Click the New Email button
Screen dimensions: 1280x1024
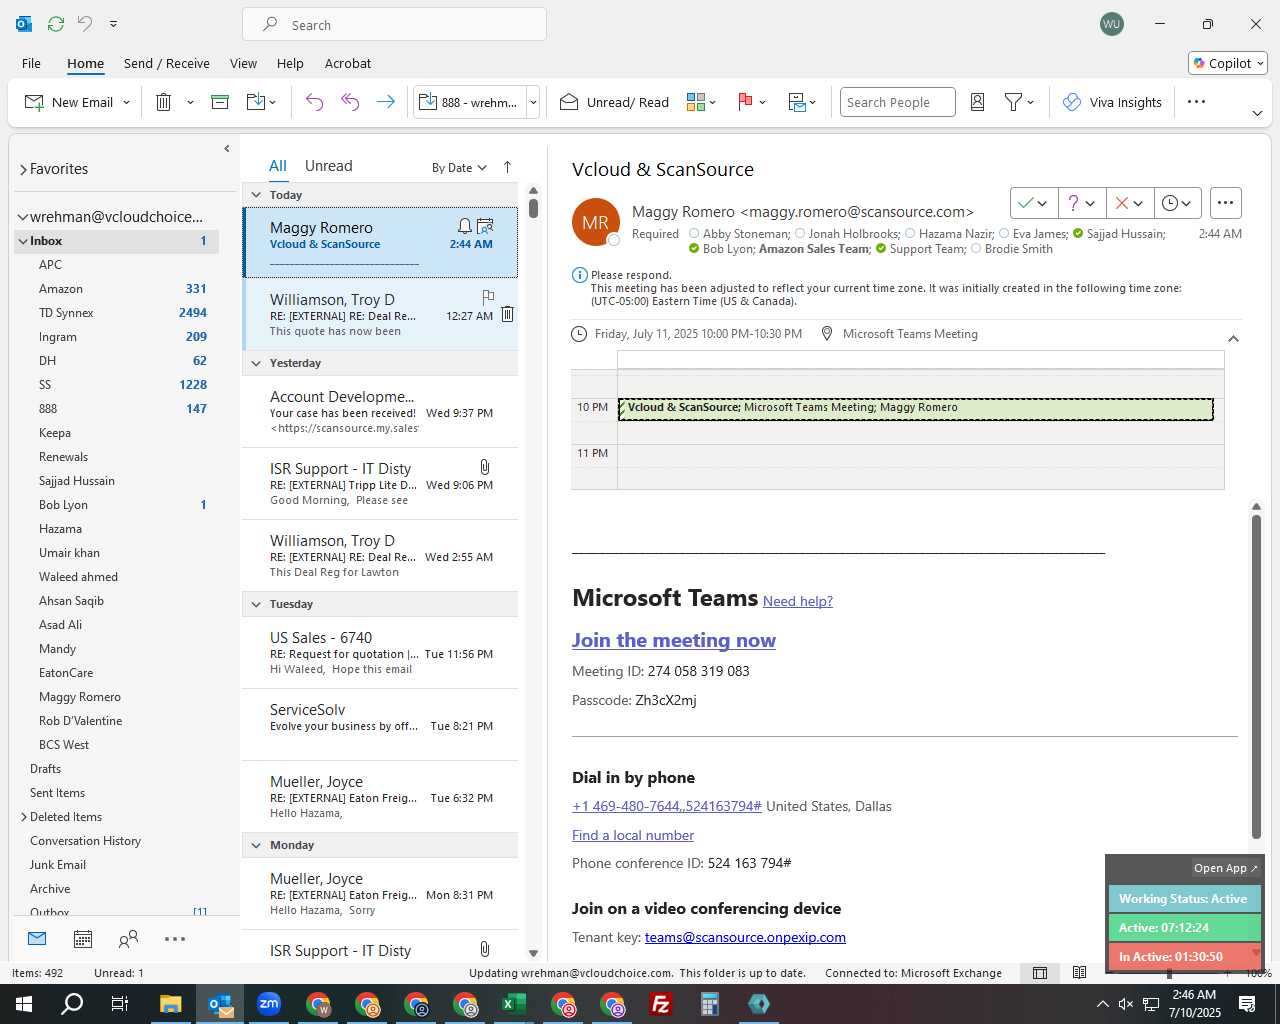[x=69, y=102]
